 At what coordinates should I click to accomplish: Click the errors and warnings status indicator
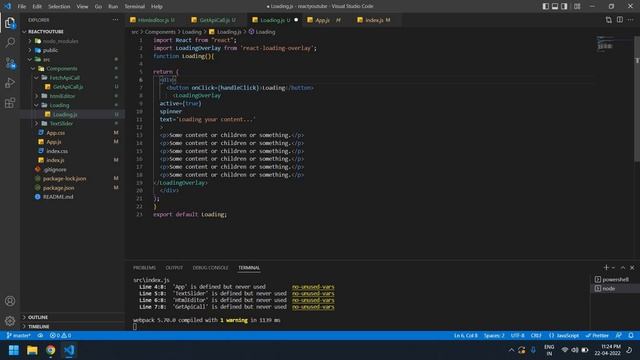(x=60, y=335)
